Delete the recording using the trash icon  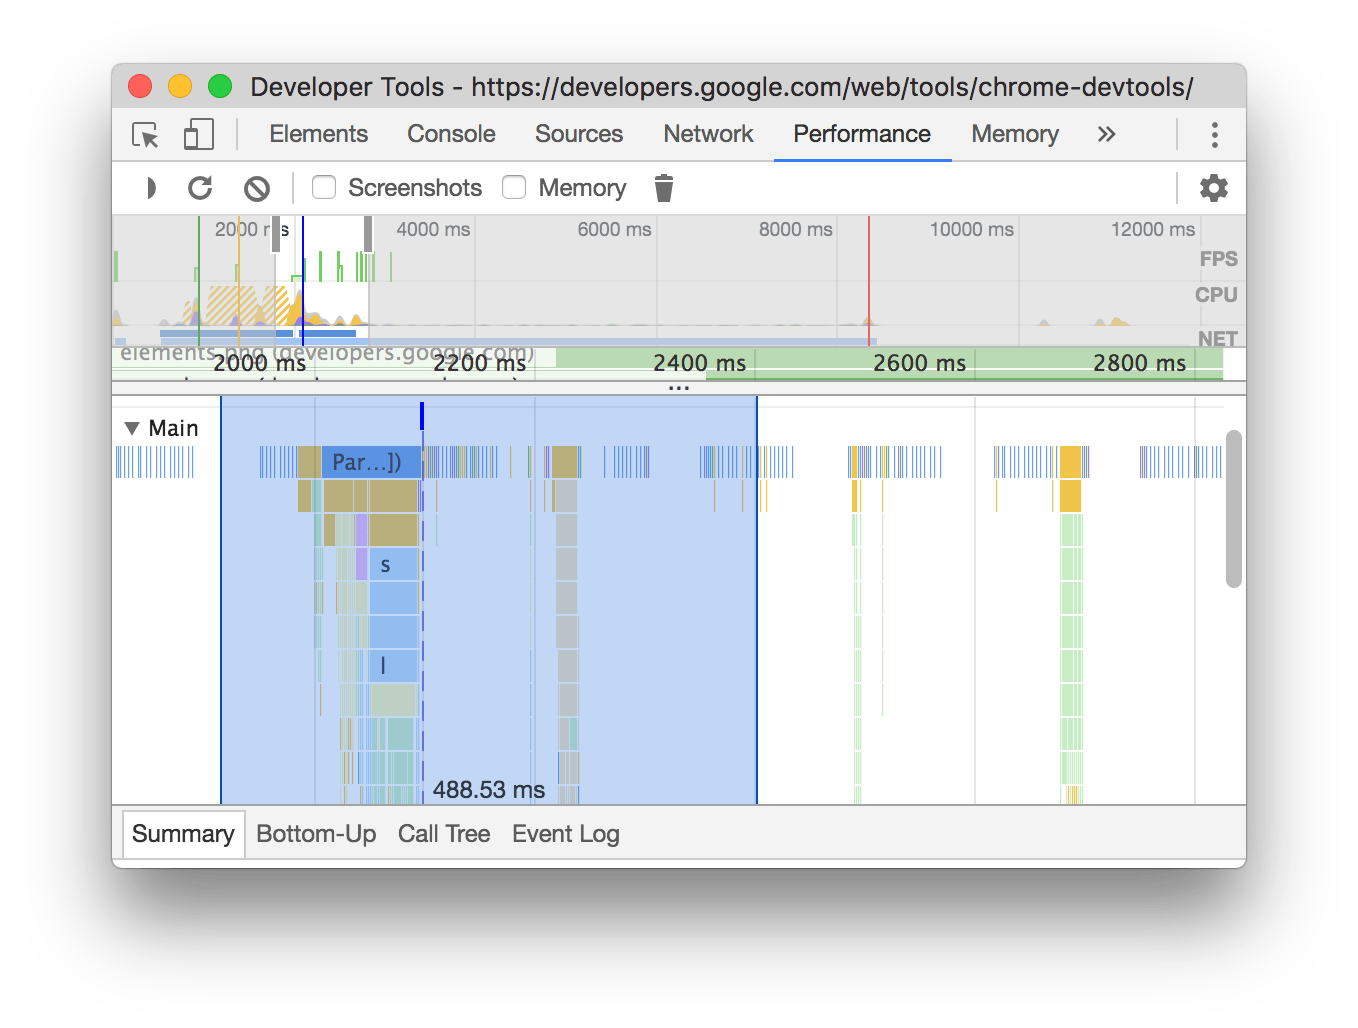pyautogui.click(x=663, y=188)
